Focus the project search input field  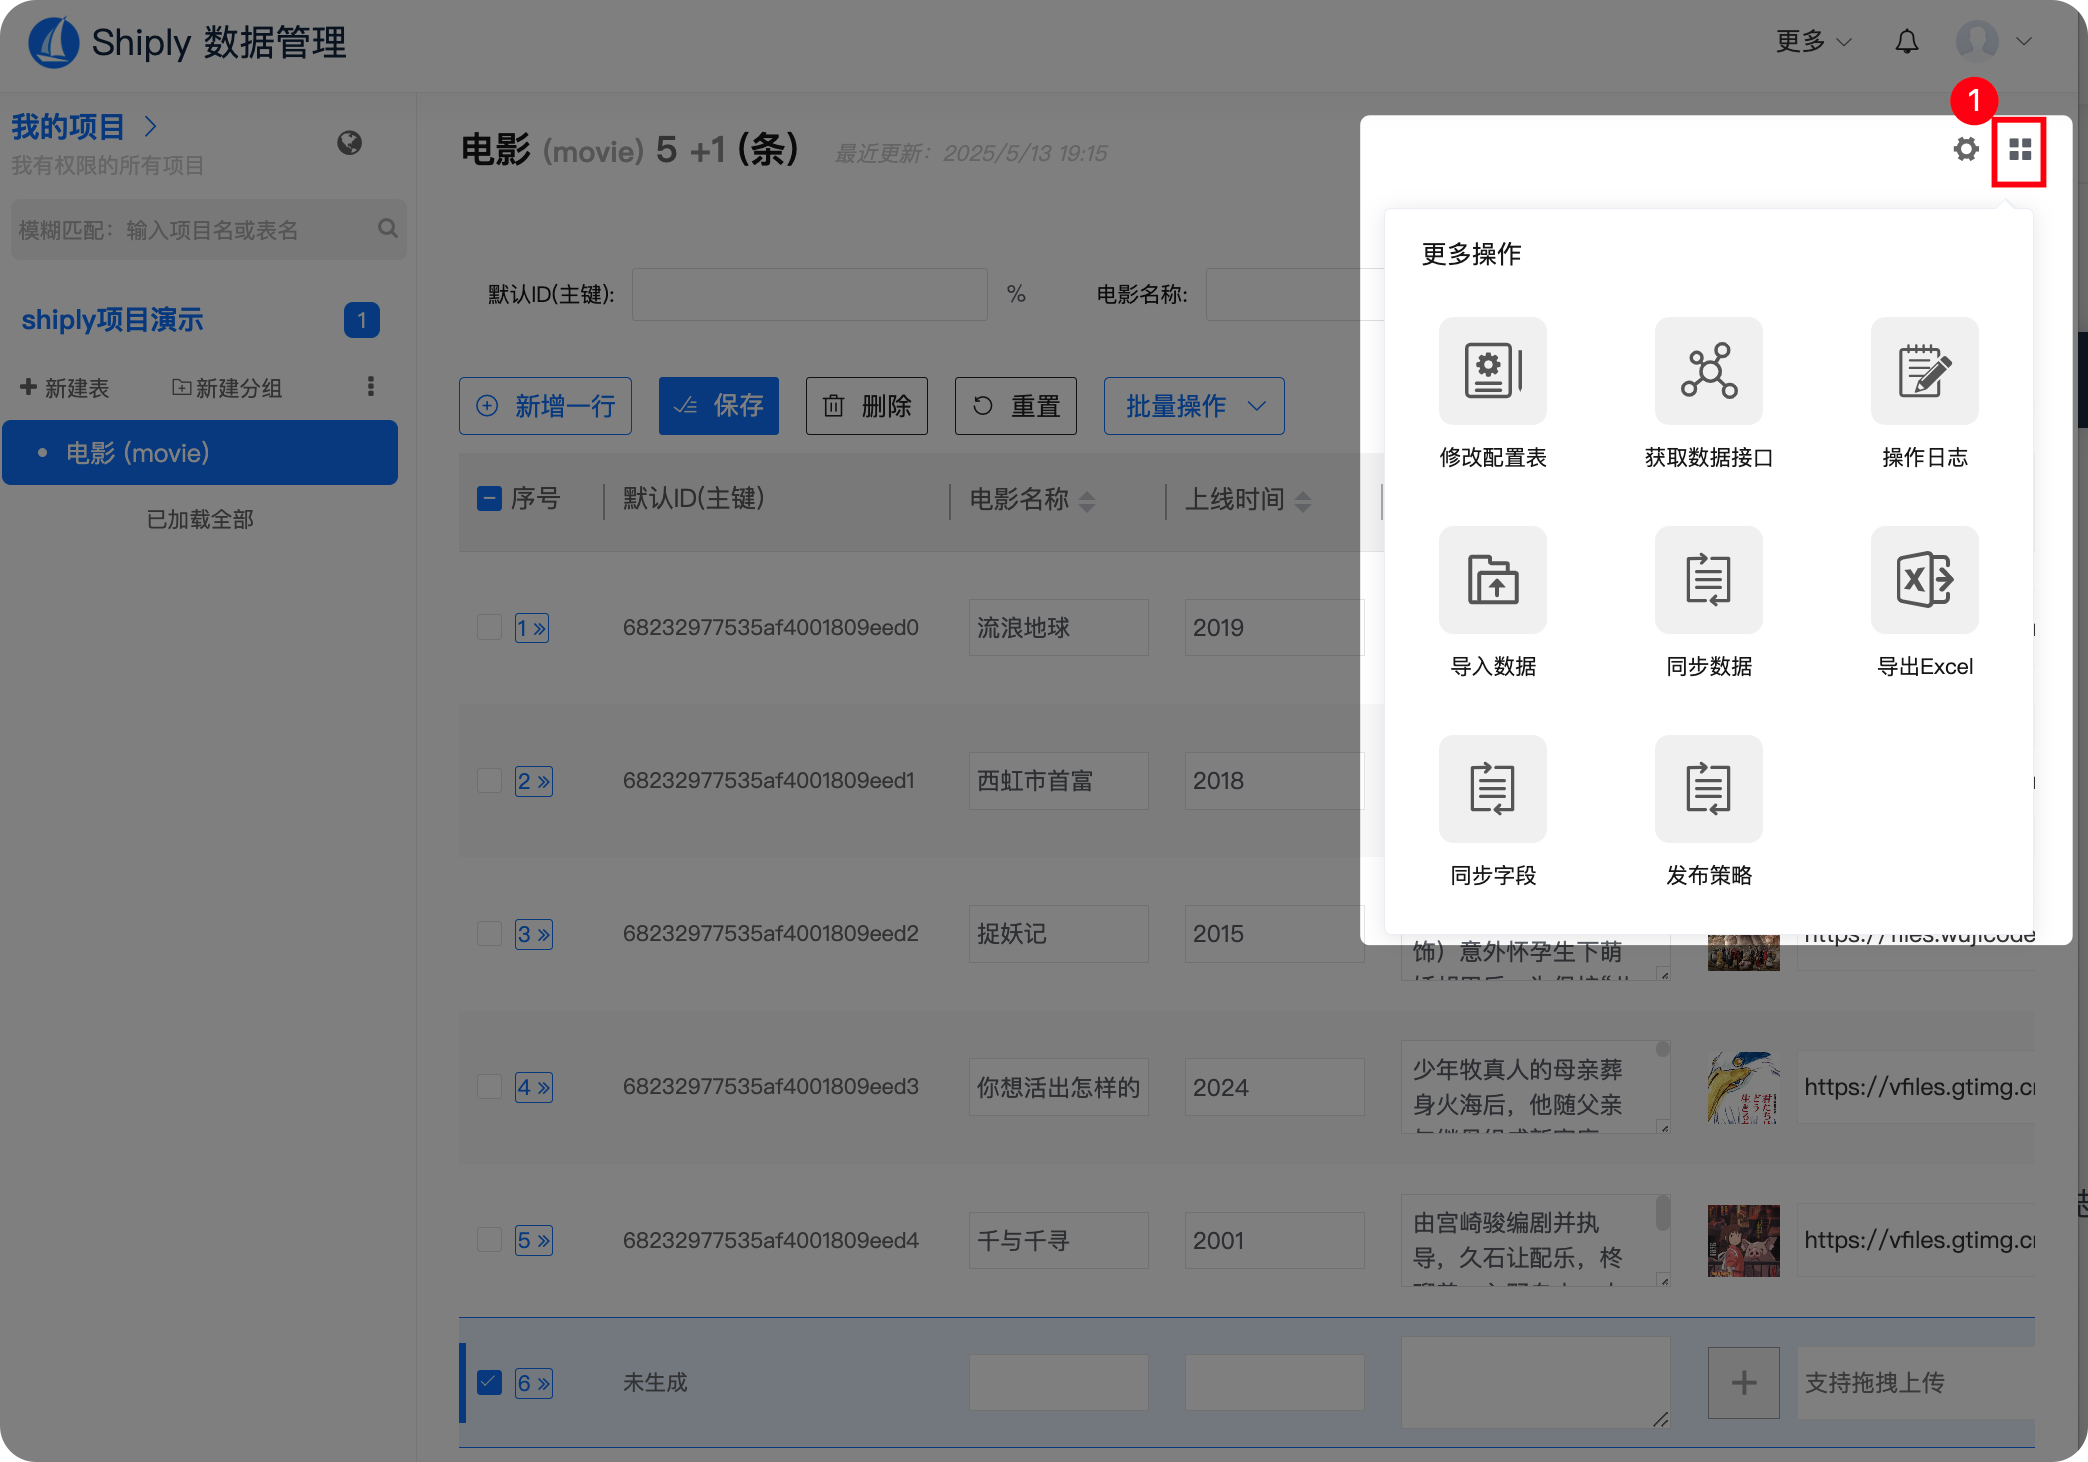pos(208,230)
